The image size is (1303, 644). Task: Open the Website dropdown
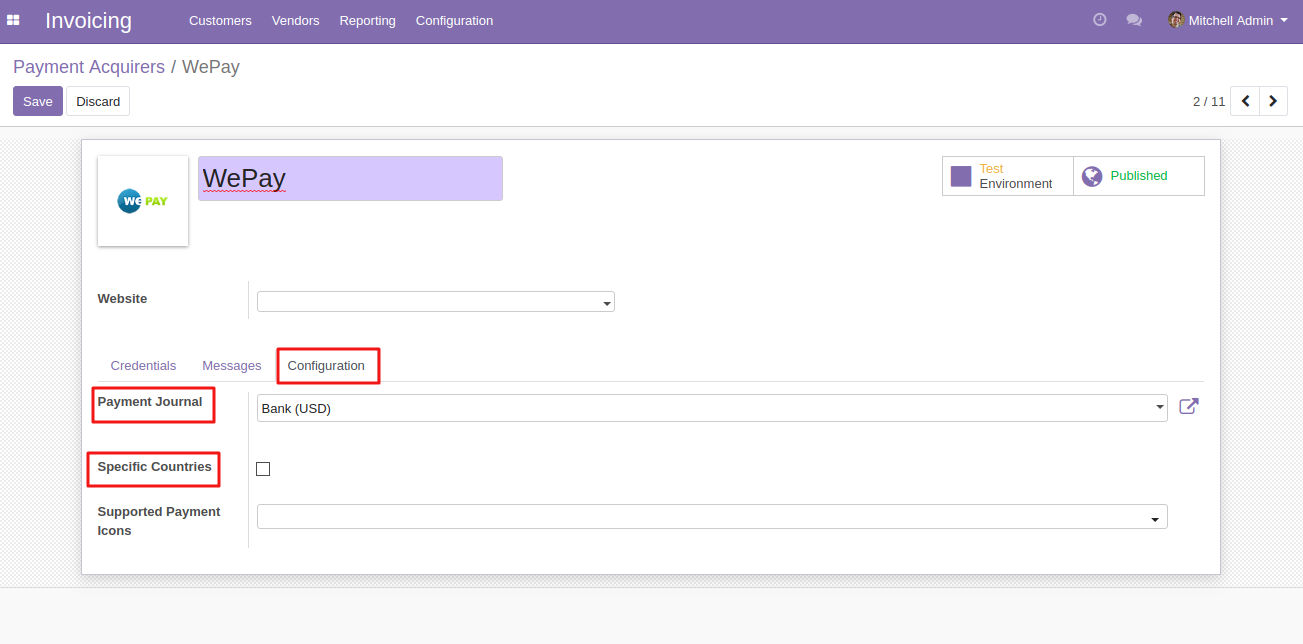pyautogui.click(x=436, y=302)
